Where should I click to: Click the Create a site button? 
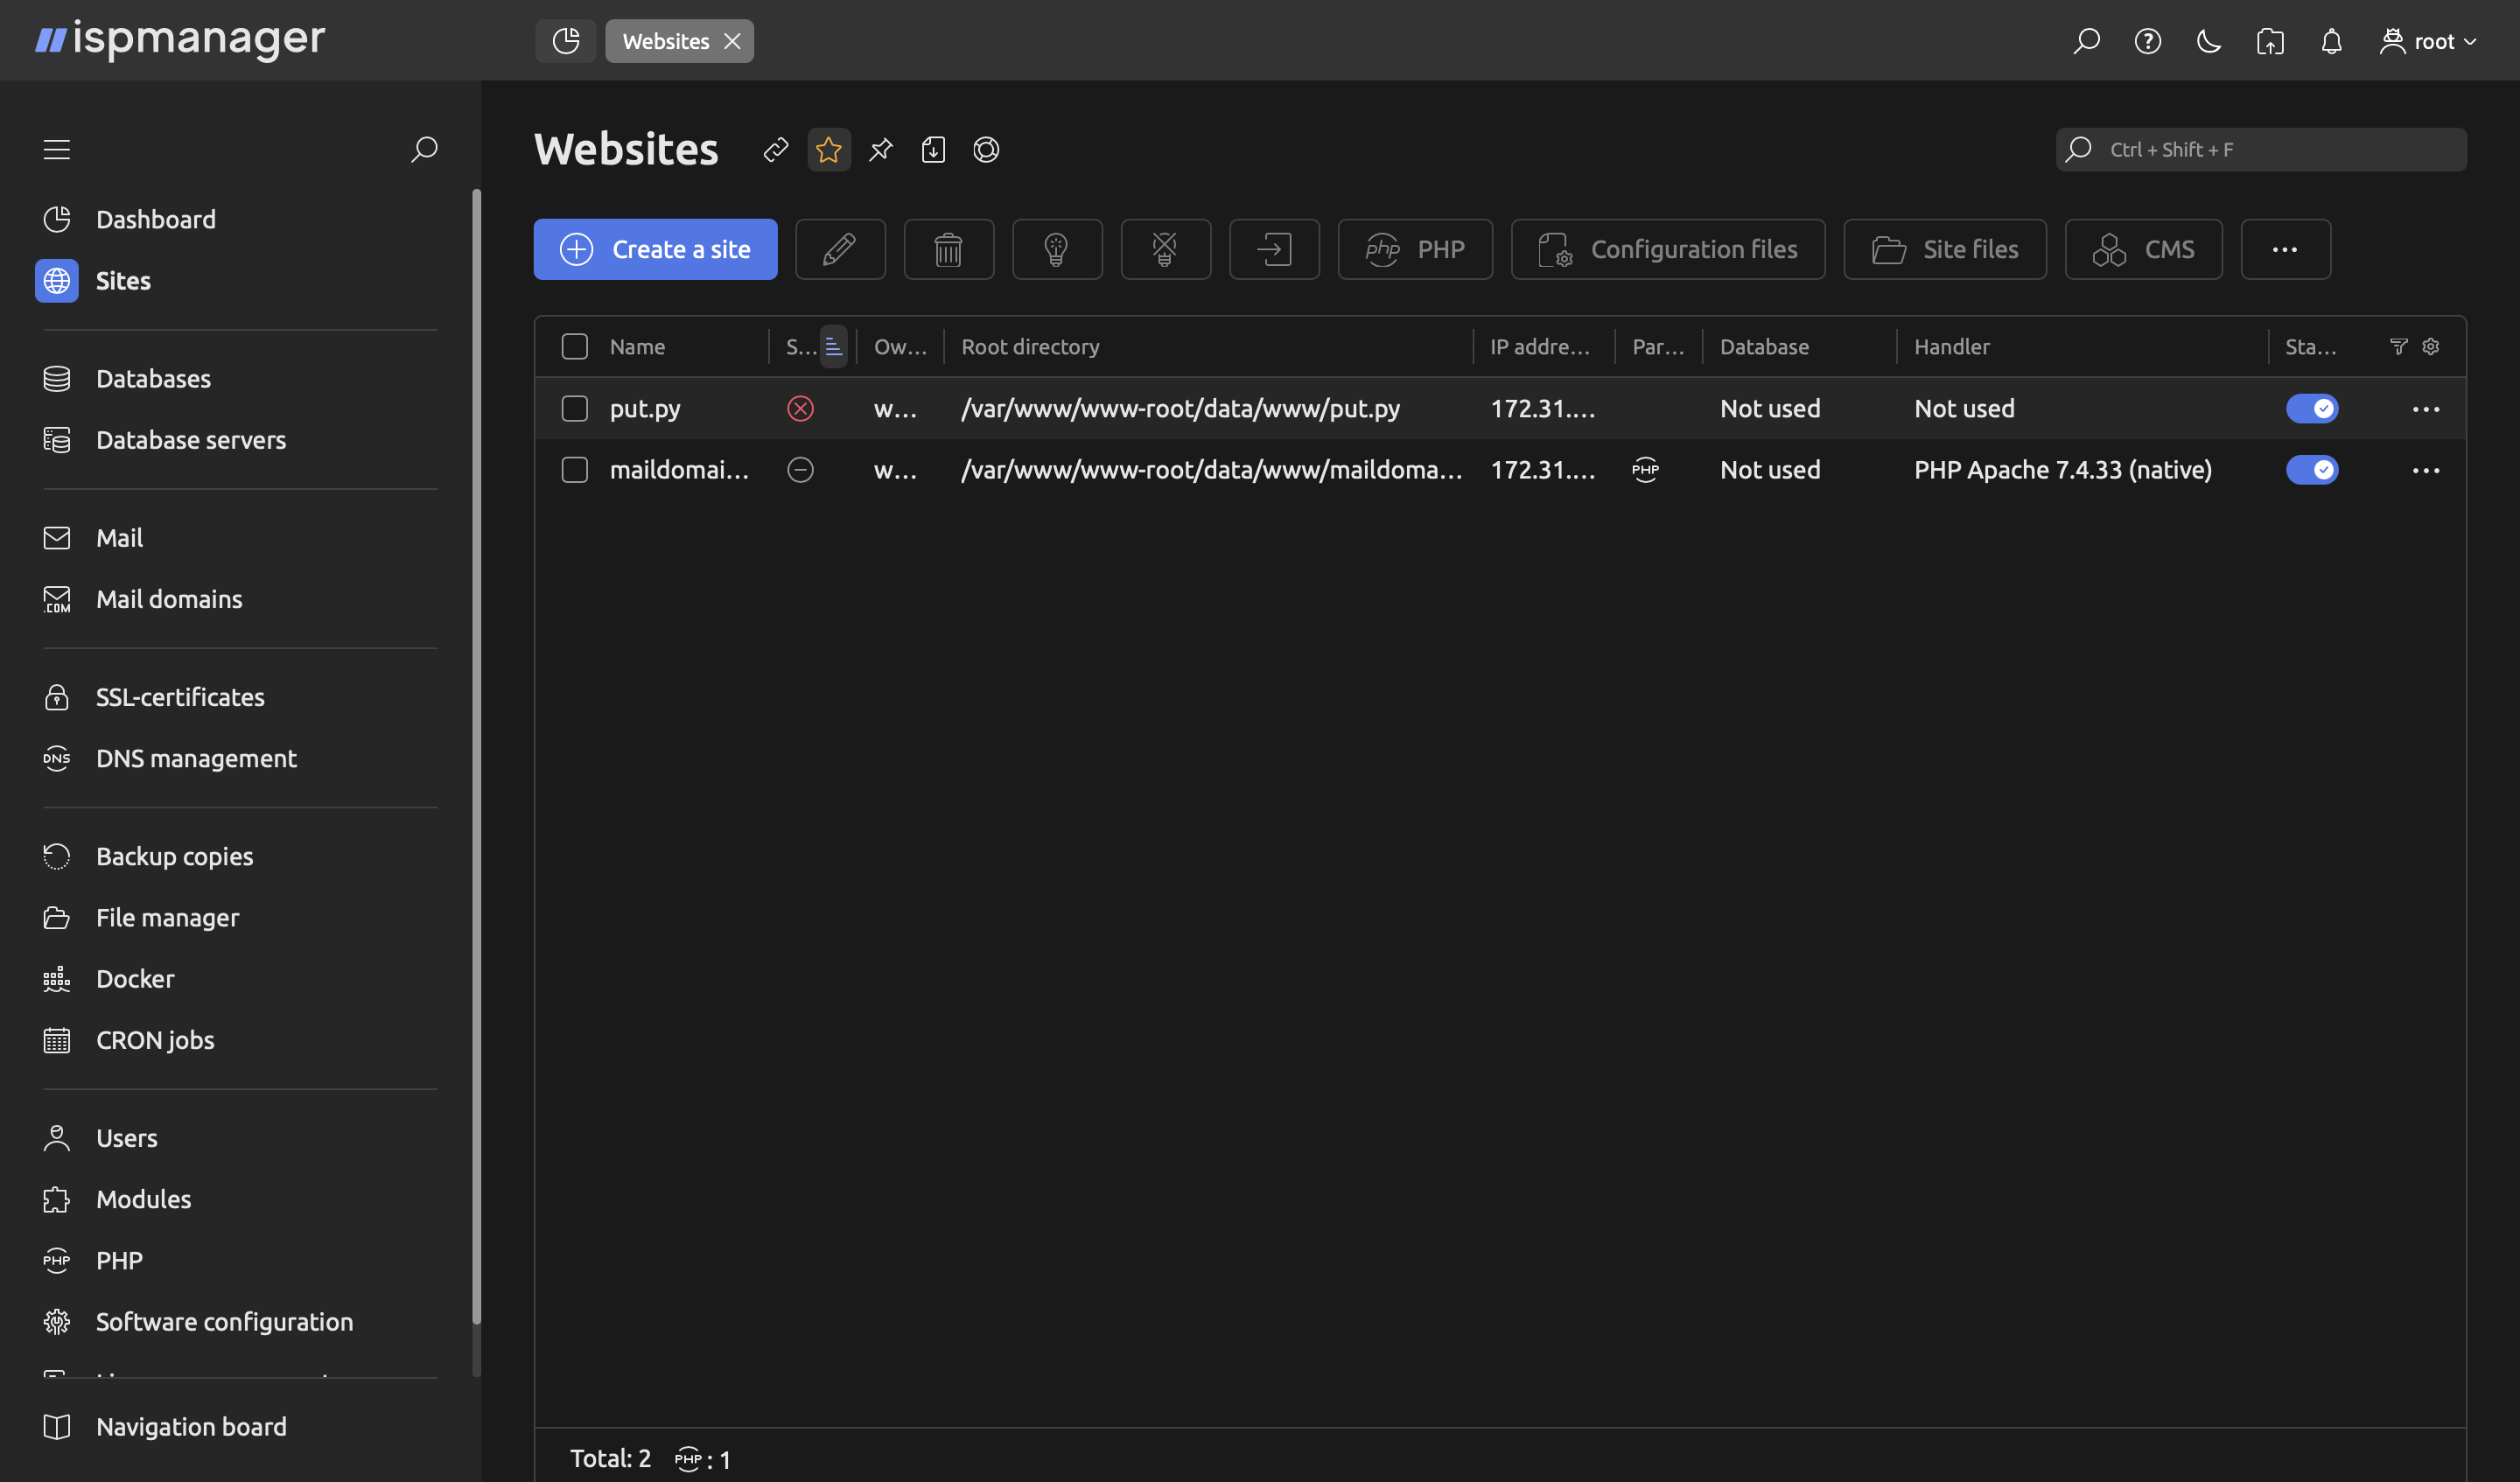[x=655, y=249]
